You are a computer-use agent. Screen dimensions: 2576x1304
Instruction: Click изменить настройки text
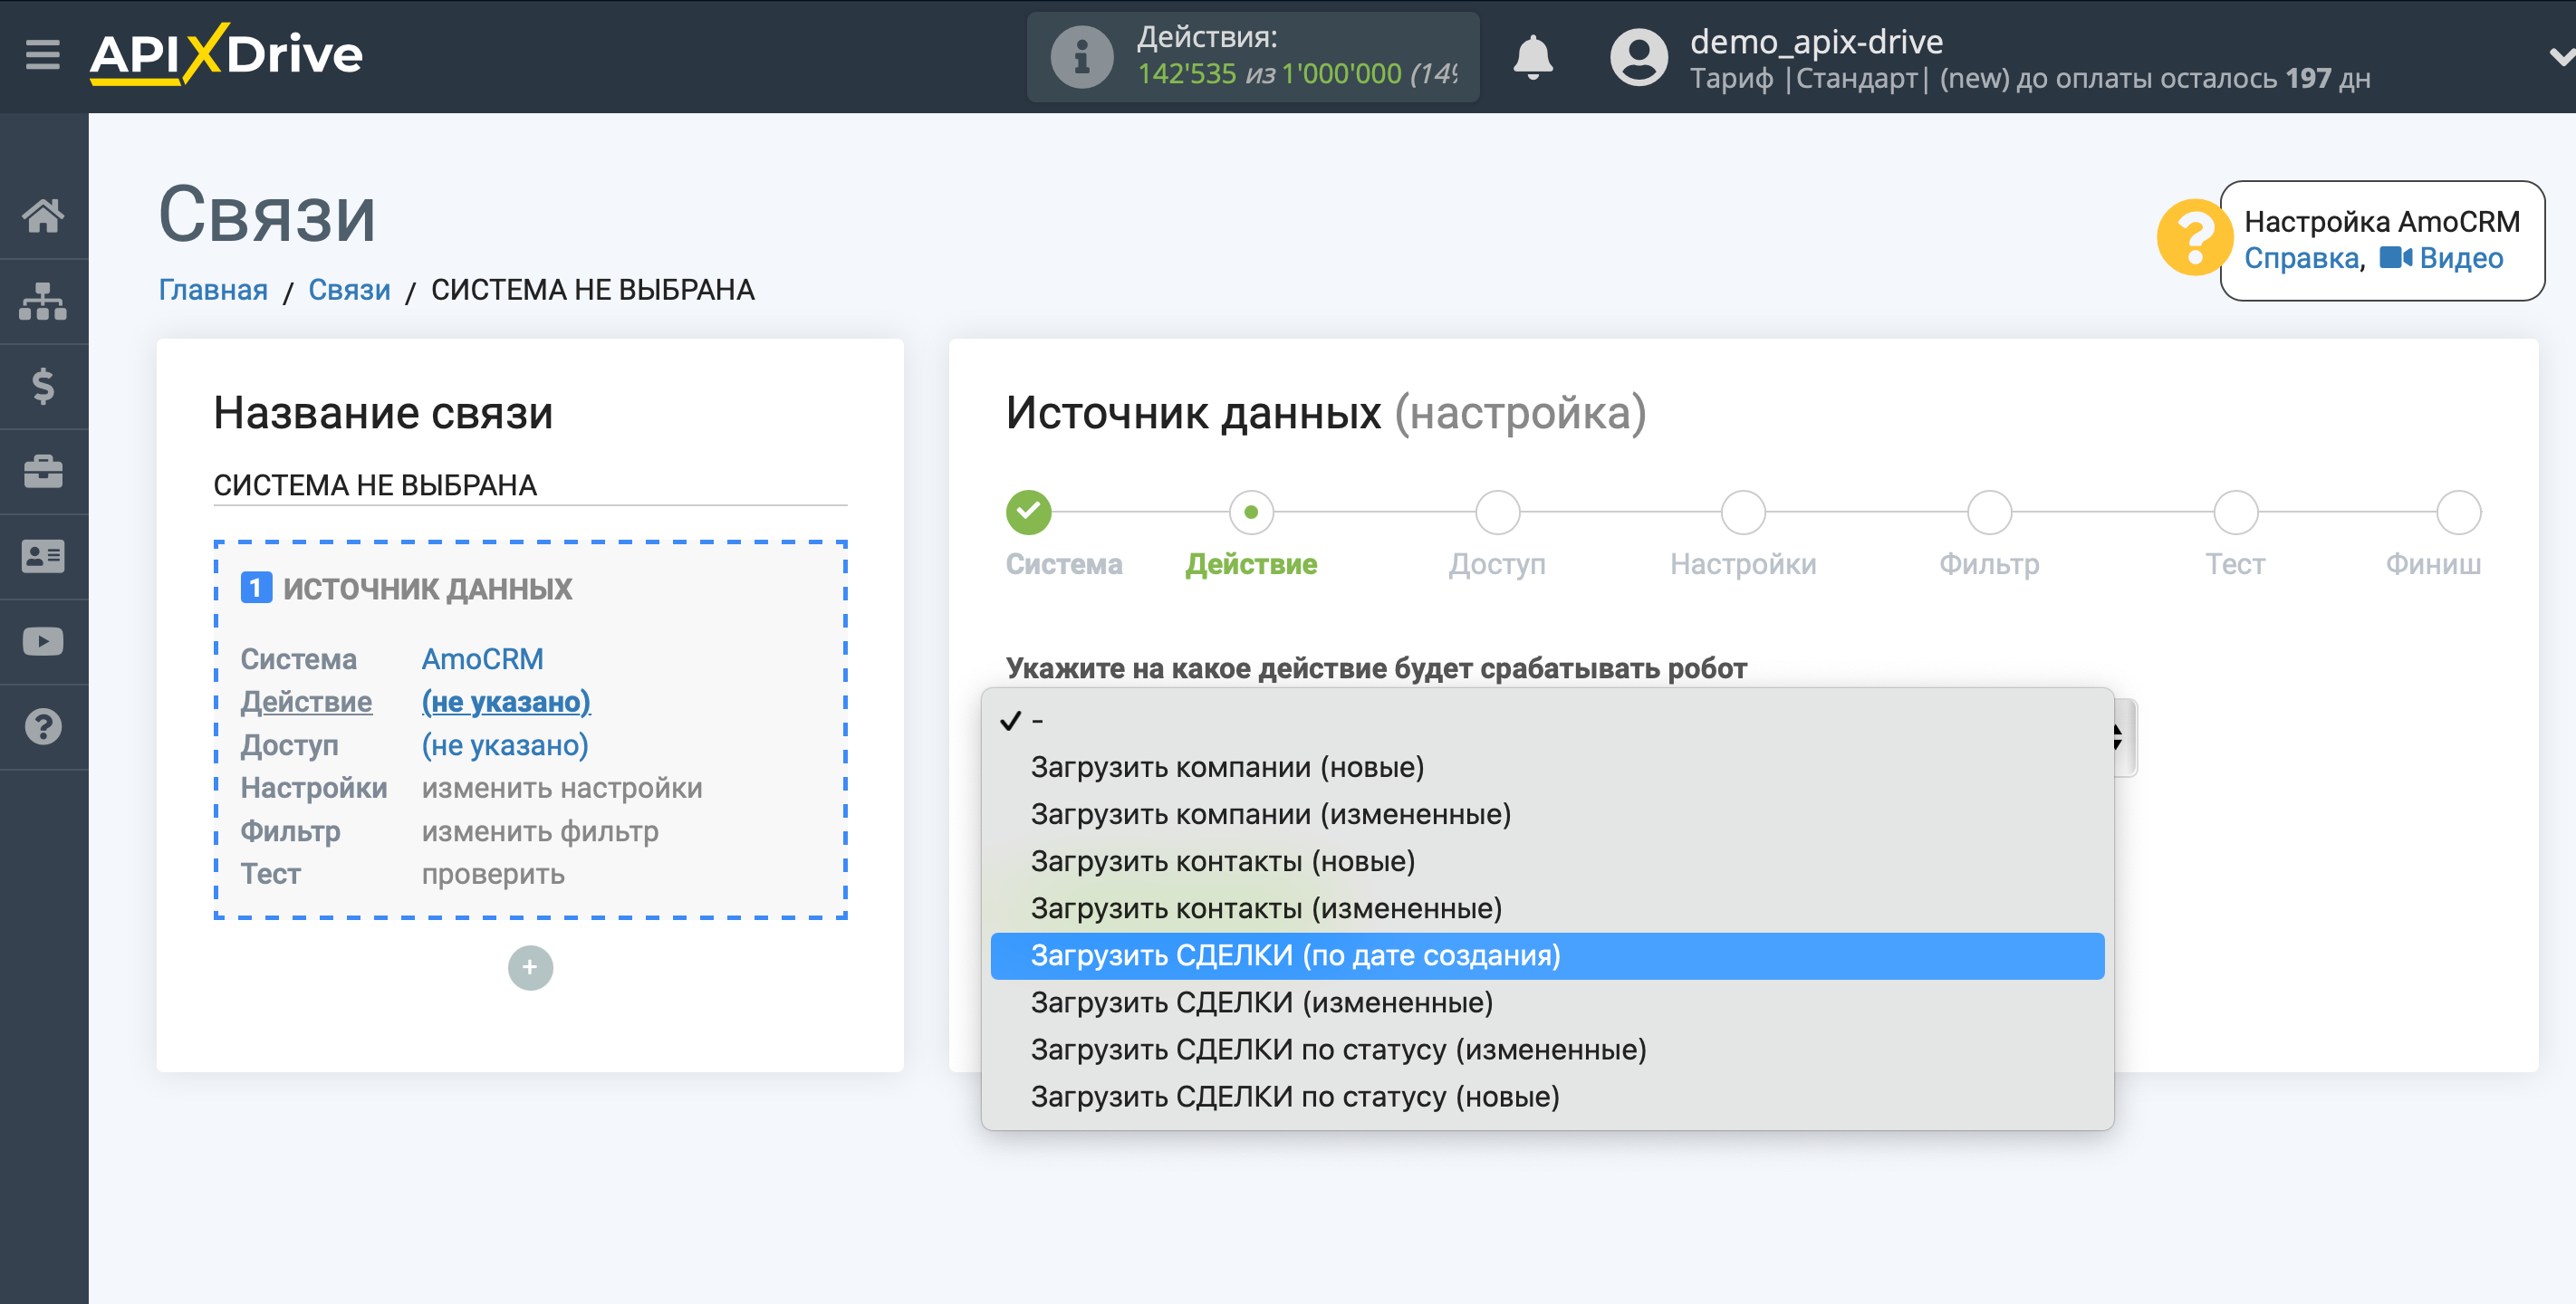pos(561,788)
